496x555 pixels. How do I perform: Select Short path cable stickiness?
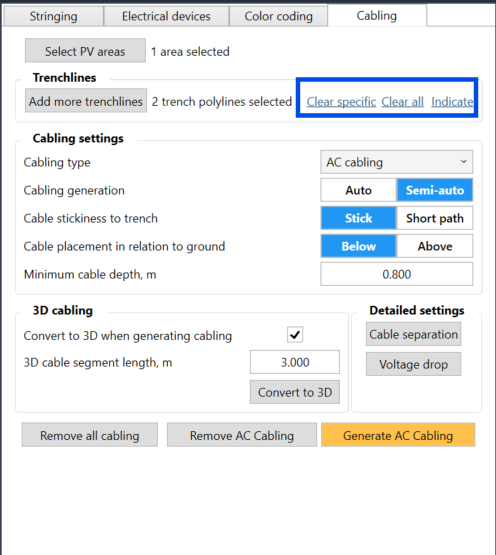coord(435,218)
